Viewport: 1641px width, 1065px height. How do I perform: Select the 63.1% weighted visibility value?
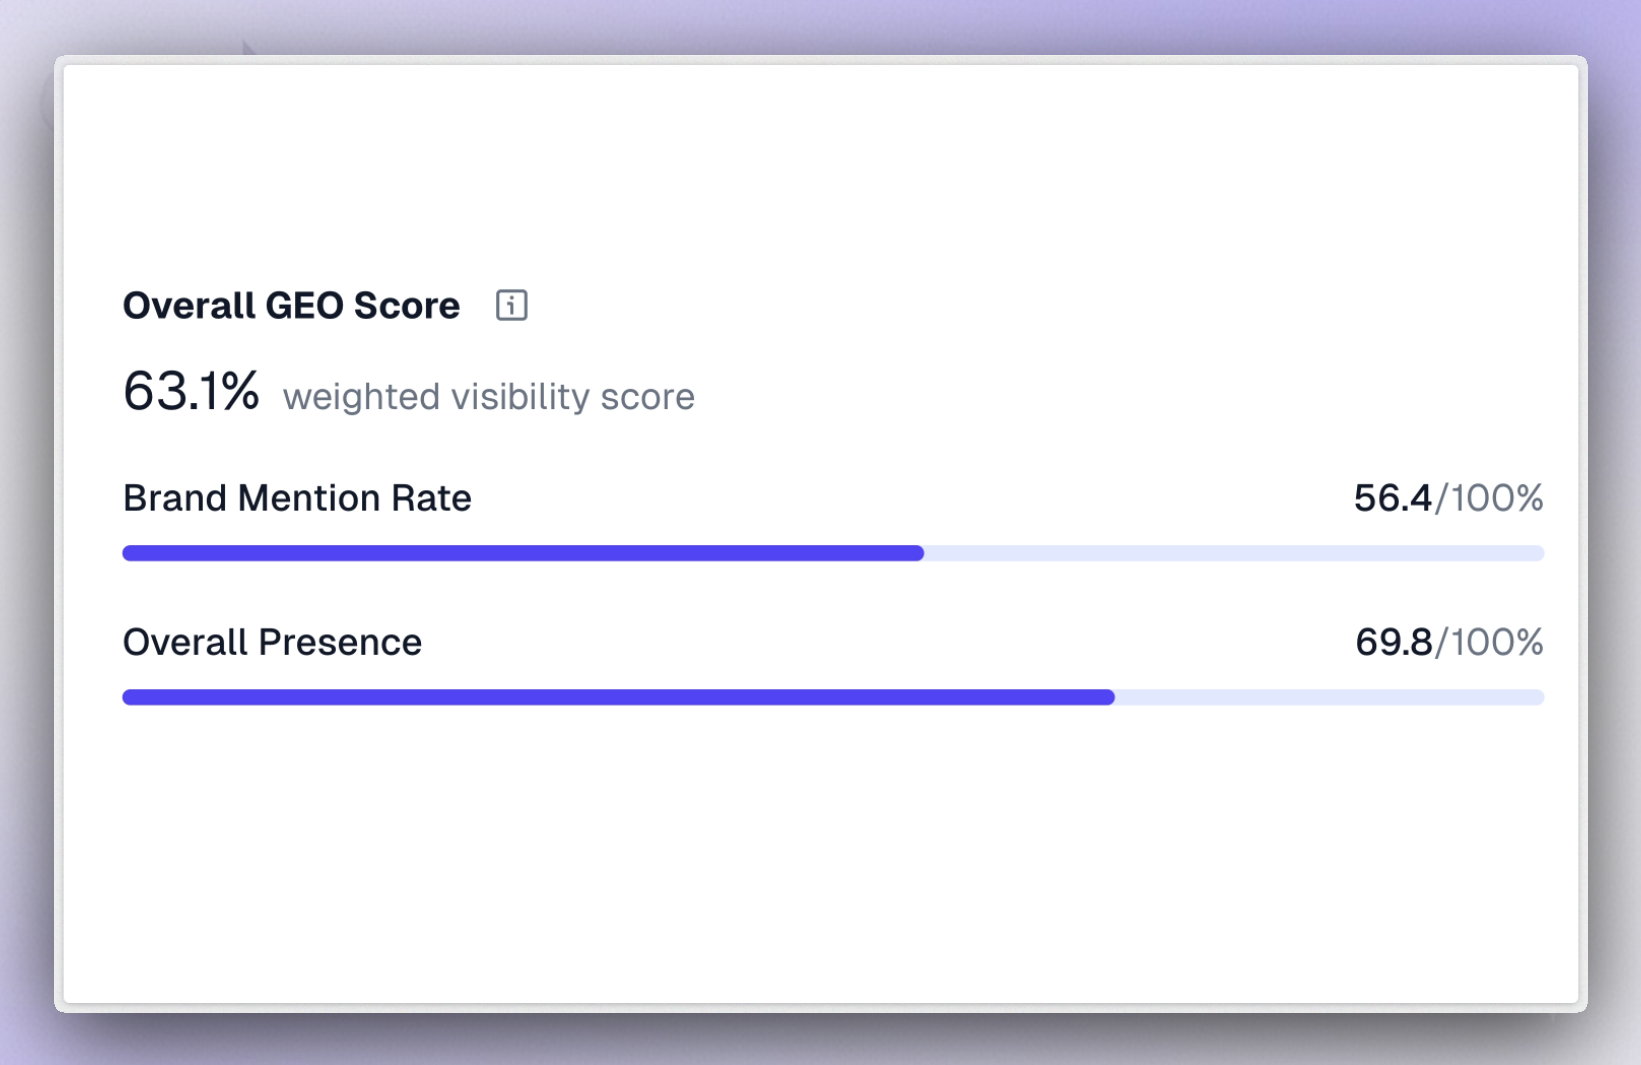tap(192, 392)
